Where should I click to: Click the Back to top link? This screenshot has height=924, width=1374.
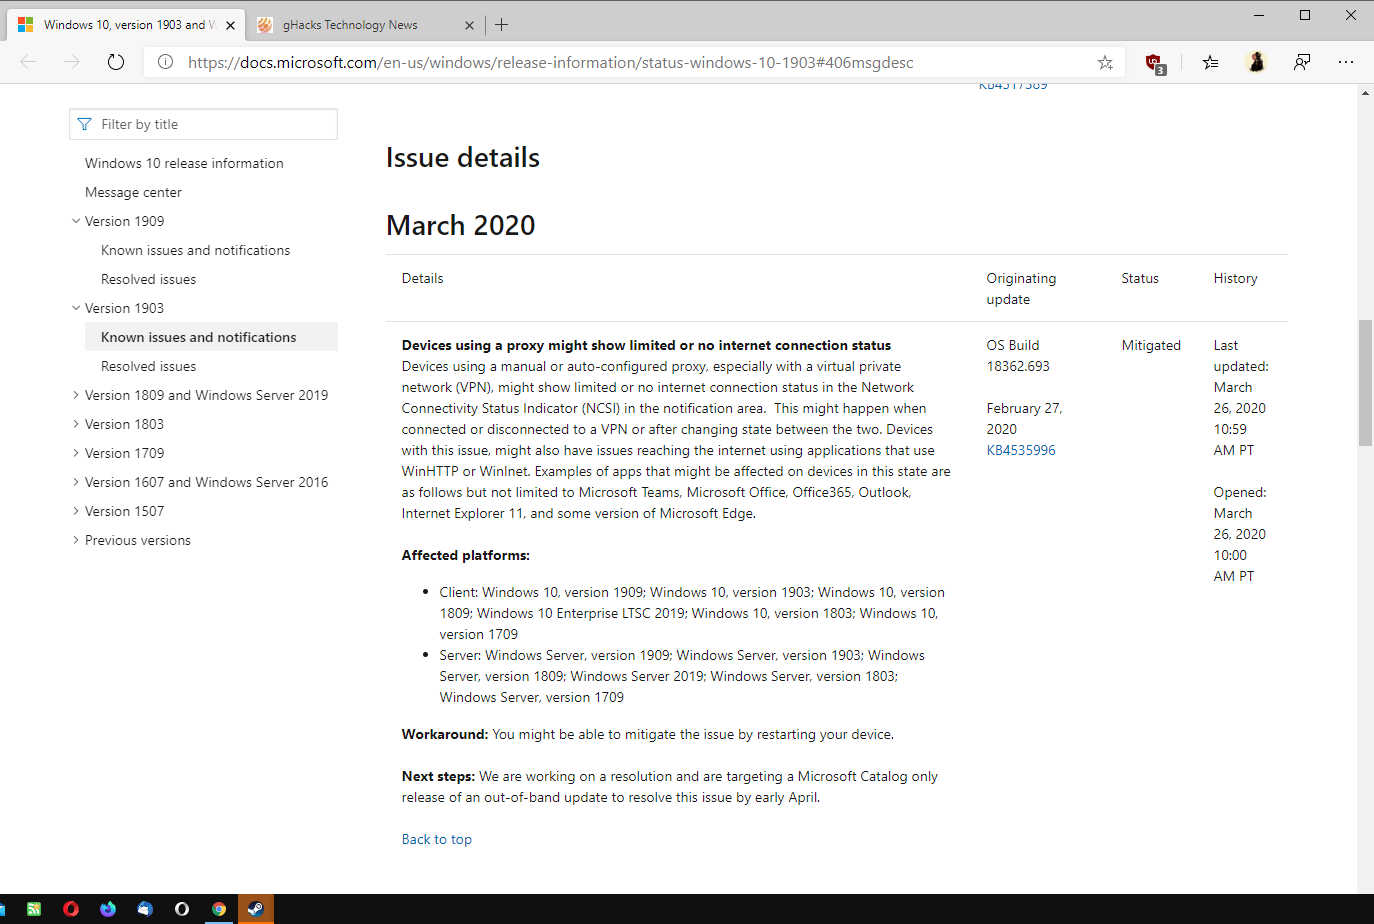coord(436,839)
